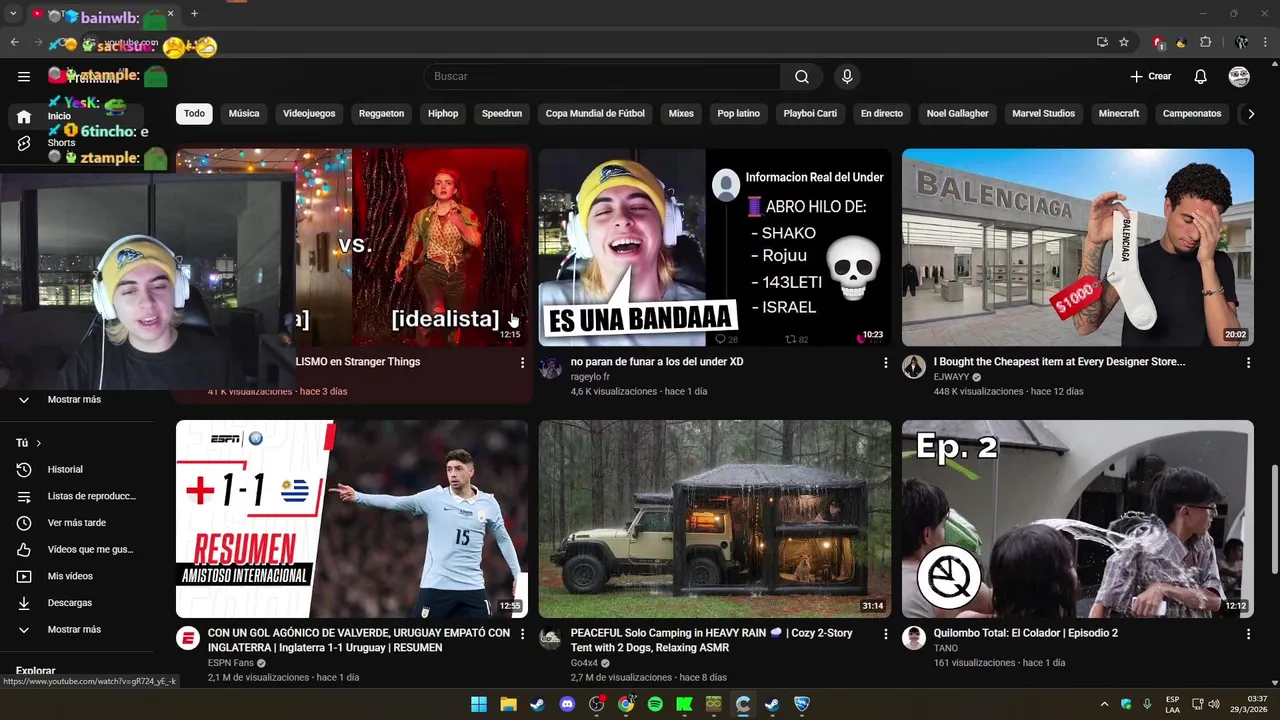Click the page vertical scrollbar thumb
Image resolution: width=1280 pixels, height=720 pixels.
pos(1274,520)
